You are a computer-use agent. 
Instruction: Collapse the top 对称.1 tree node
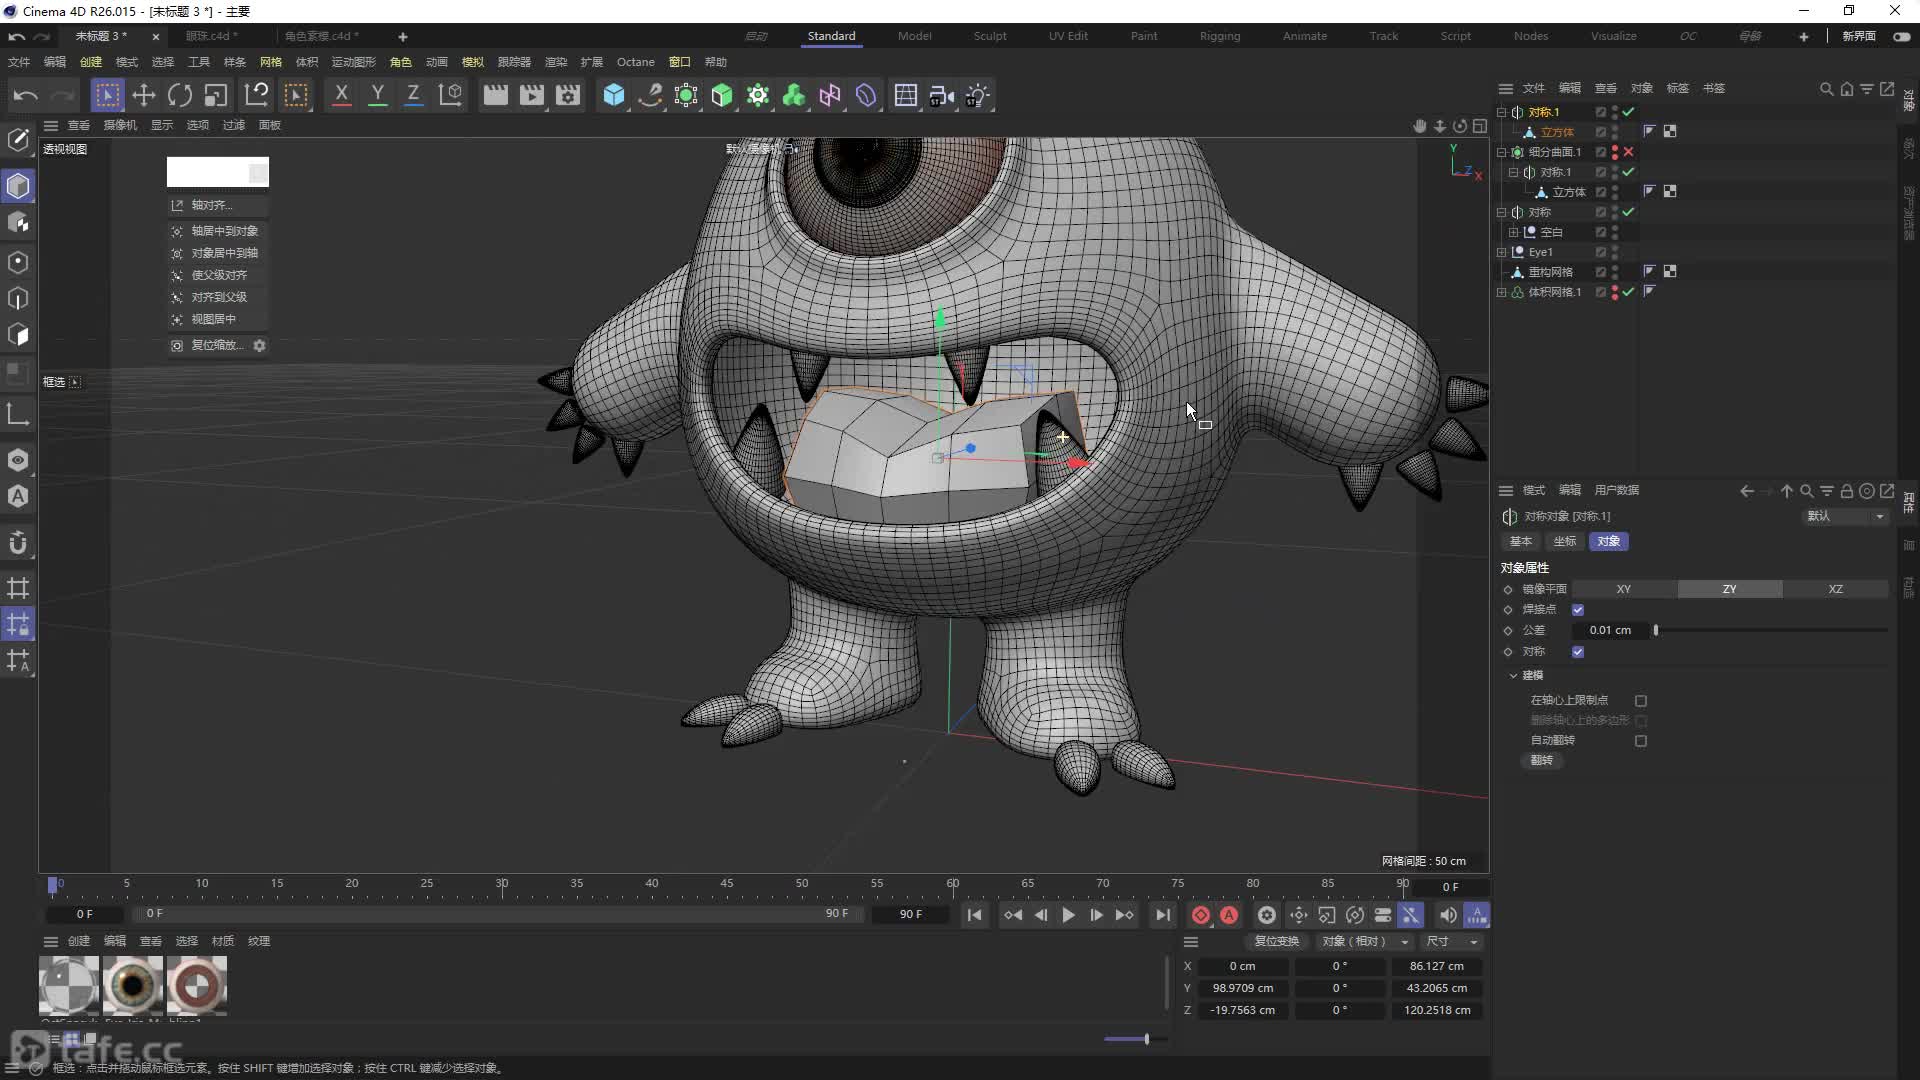pos(1501,112)
